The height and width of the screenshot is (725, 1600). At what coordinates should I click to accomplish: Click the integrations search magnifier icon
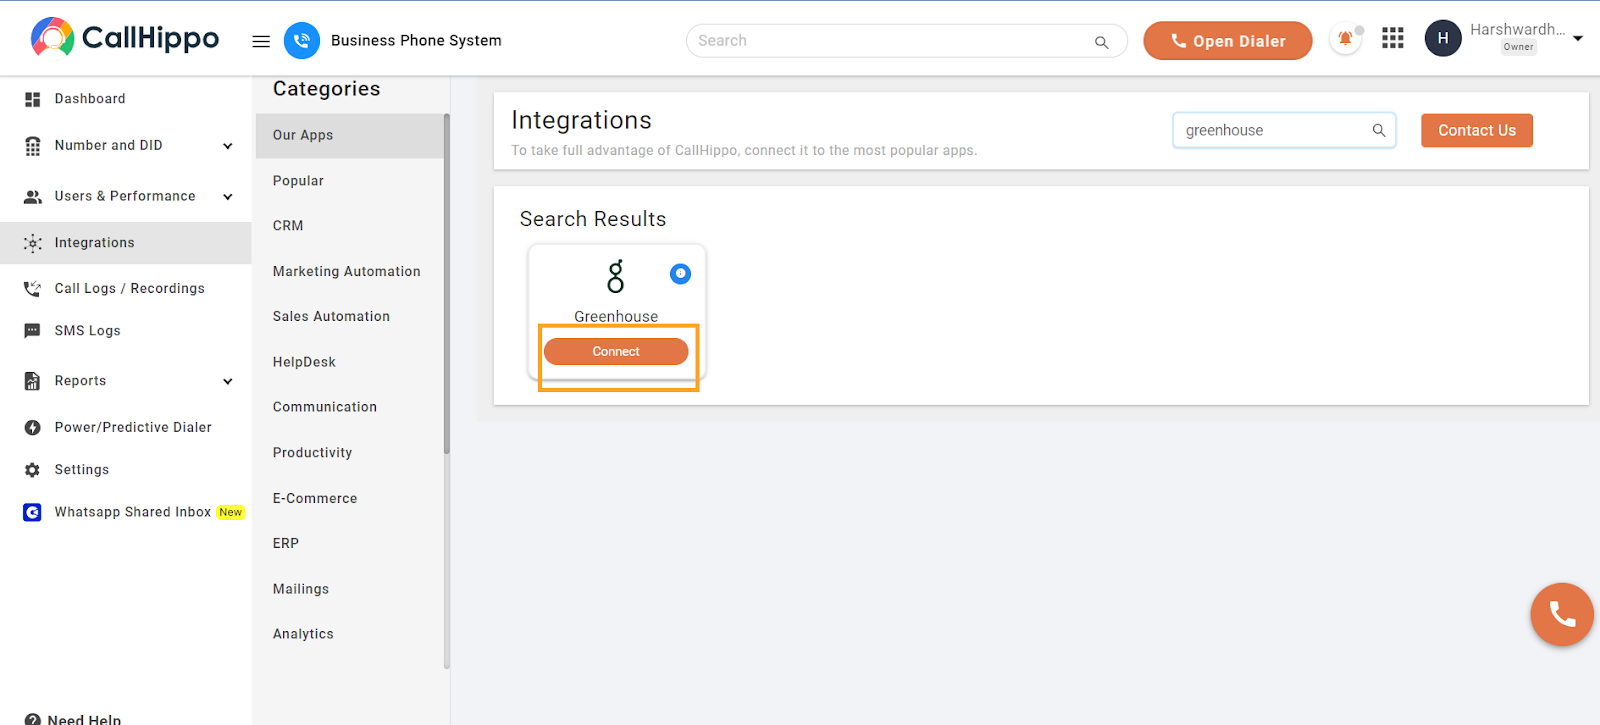(x=1379, y=130)
